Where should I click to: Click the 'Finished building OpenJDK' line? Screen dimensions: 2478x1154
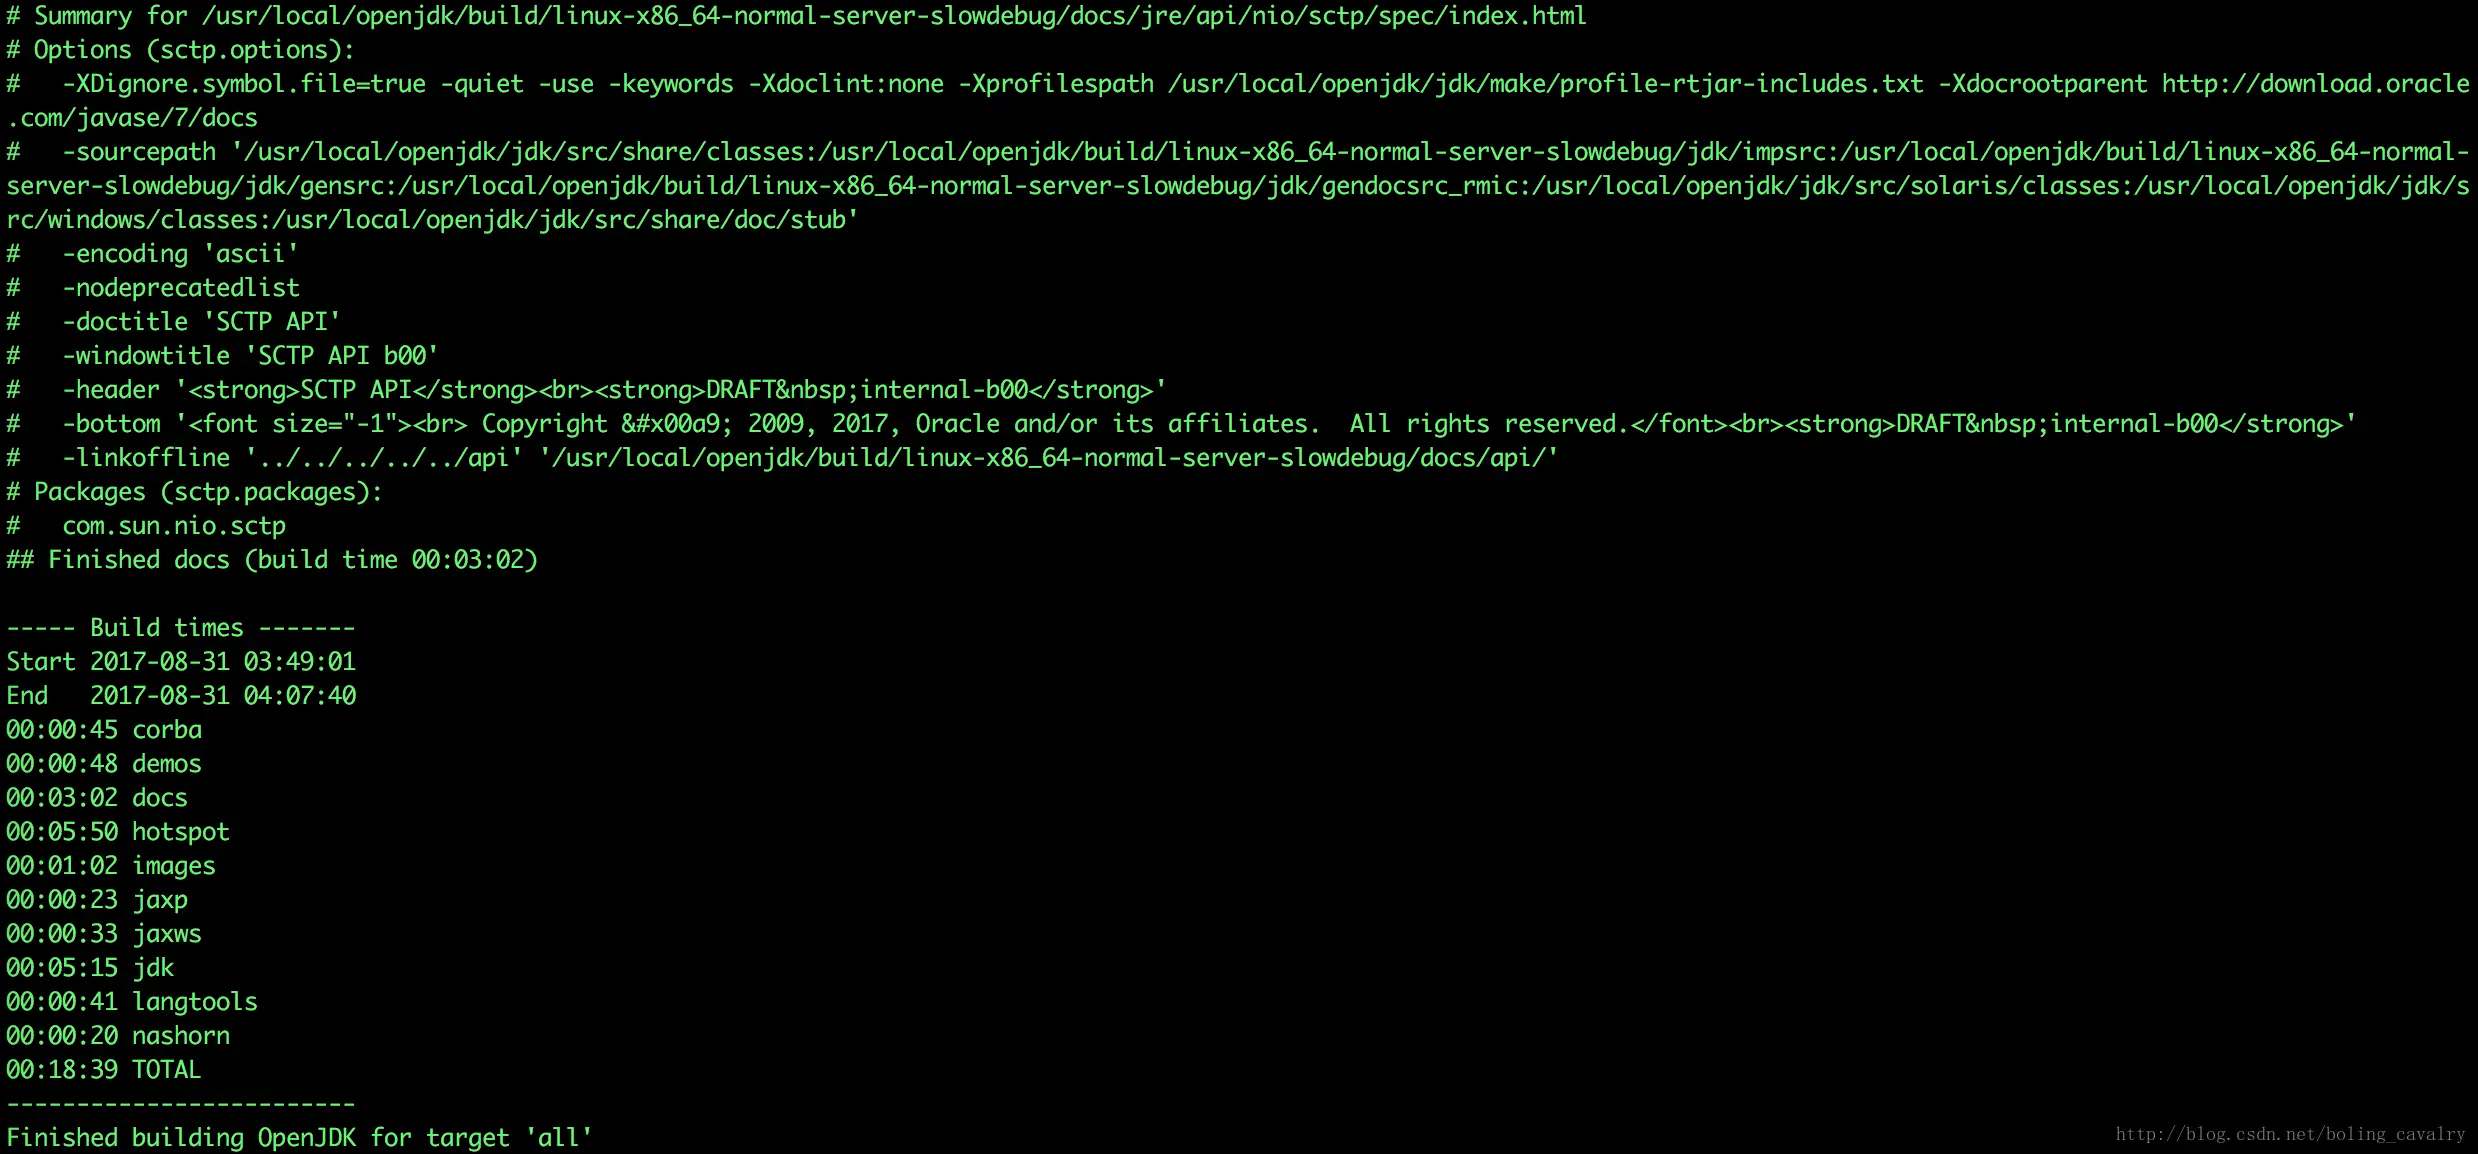pos(299,1137)
